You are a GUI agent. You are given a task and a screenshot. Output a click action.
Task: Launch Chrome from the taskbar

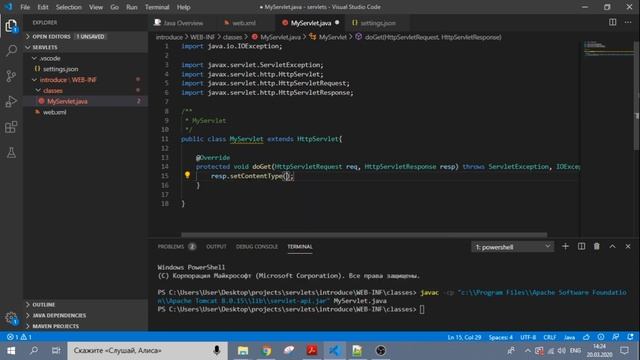[x=266, y=350]
